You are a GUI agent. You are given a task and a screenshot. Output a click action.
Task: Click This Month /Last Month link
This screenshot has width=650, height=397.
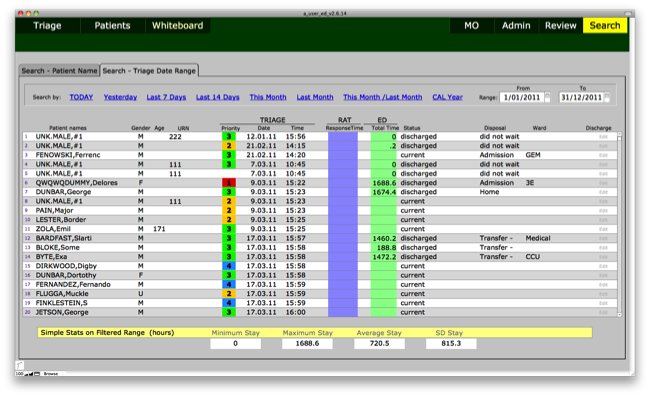pyautogui.click(x=383, y=97)
